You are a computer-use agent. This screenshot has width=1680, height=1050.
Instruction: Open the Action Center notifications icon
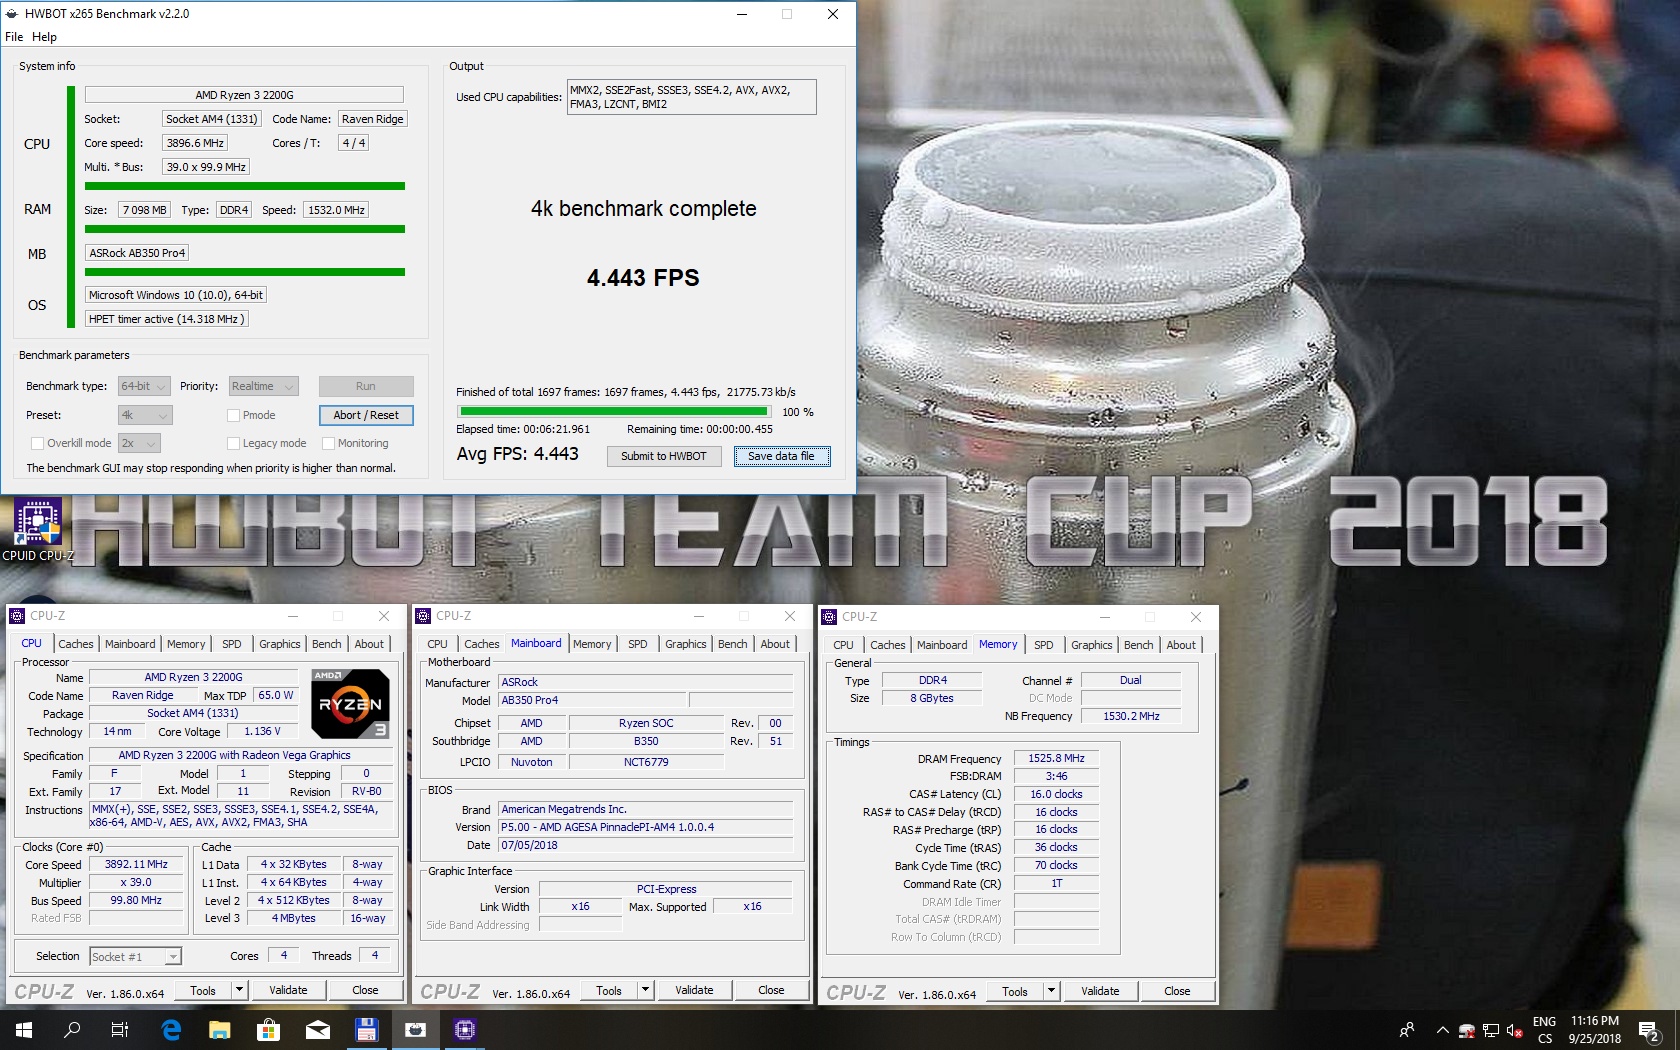click(1650, 1030)
